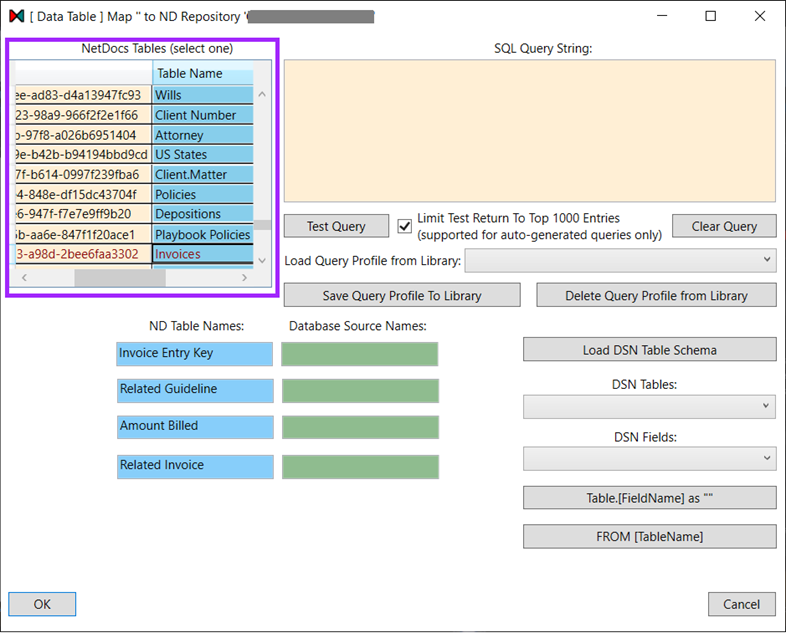
Task: Select the Playbook Policies table
Action: pos(203,234)
